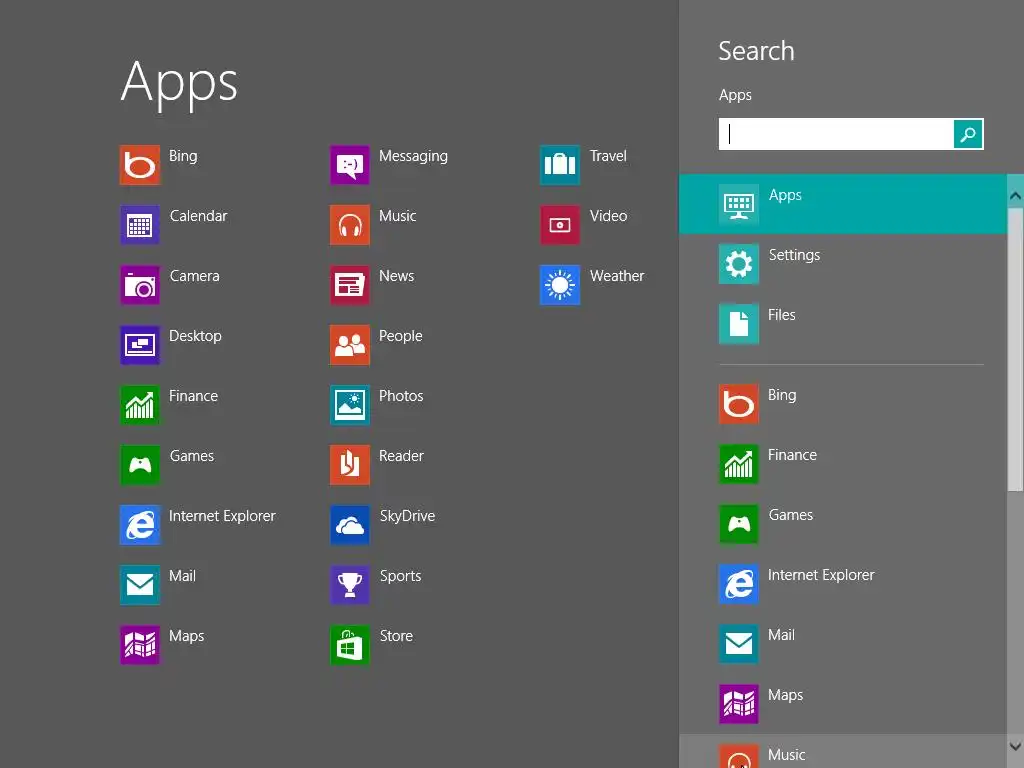The height and width of the screenshot is (768, 1024).
Task: Choose Finance in search pane list
Action: (x=842, y=464)
